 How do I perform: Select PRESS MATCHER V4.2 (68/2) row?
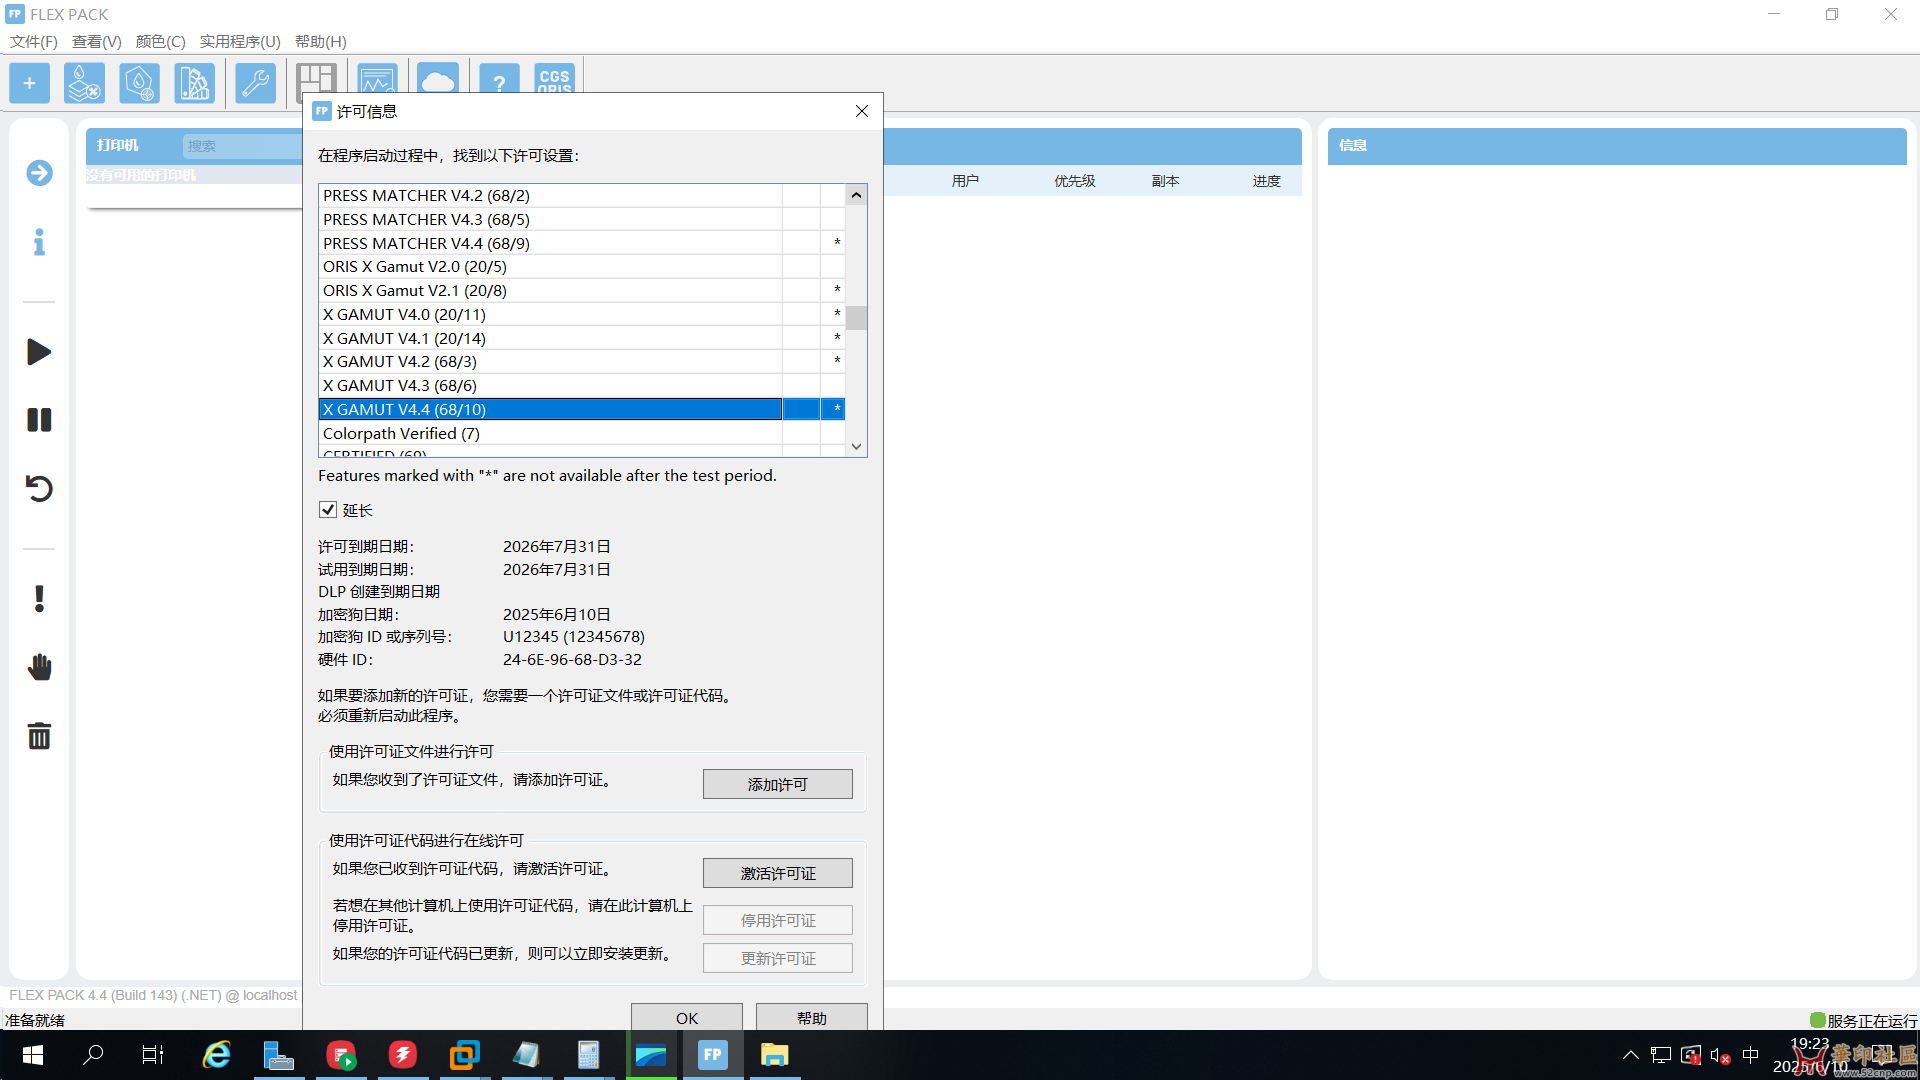tap(582, 195)
